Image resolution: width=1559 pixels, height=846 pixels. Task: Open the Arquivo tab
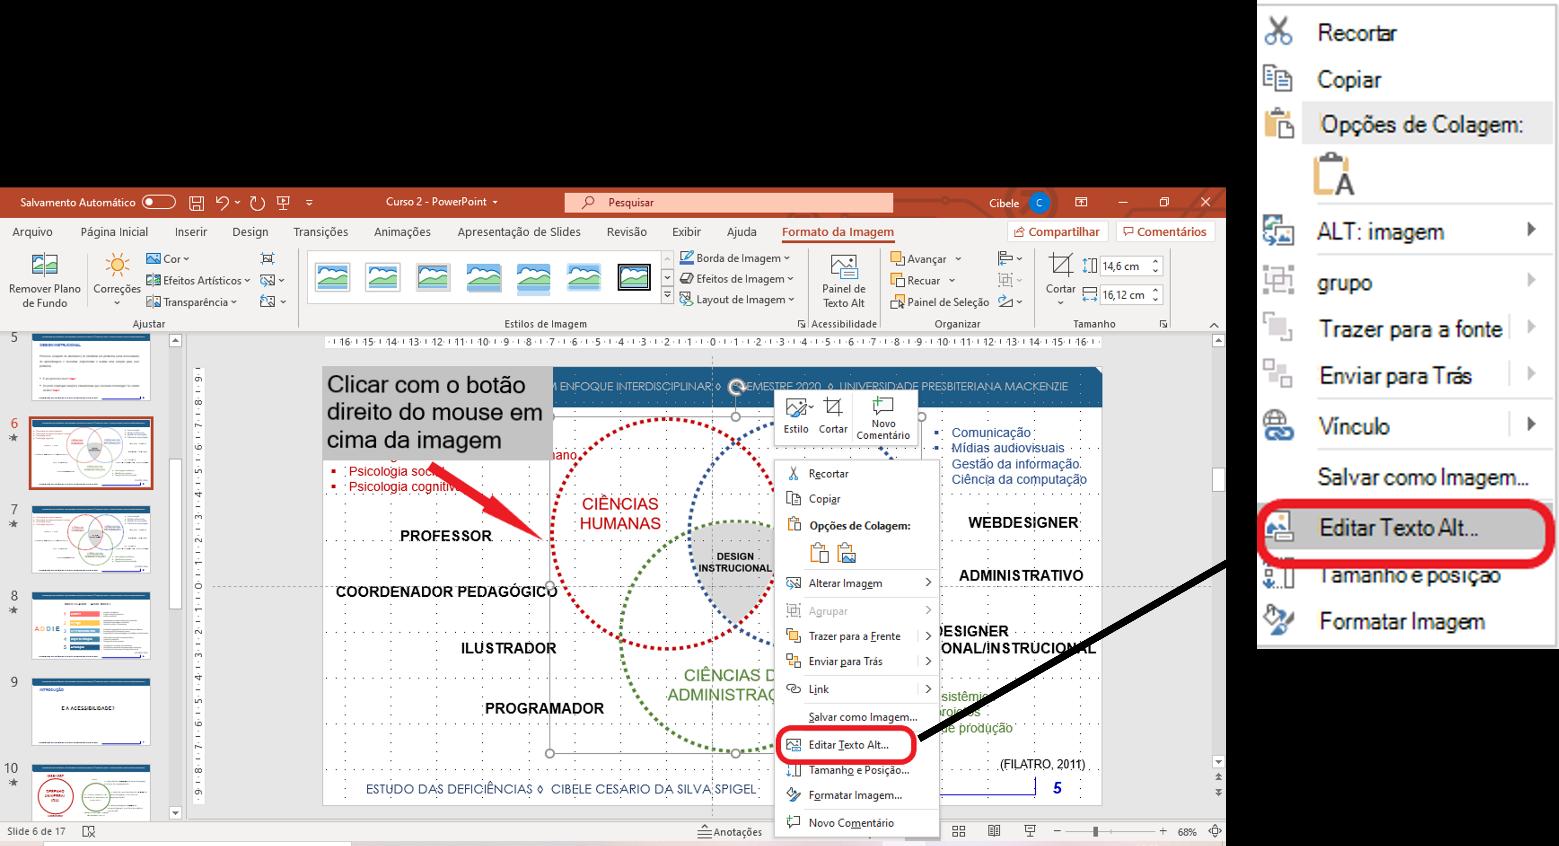click(33, 232)
